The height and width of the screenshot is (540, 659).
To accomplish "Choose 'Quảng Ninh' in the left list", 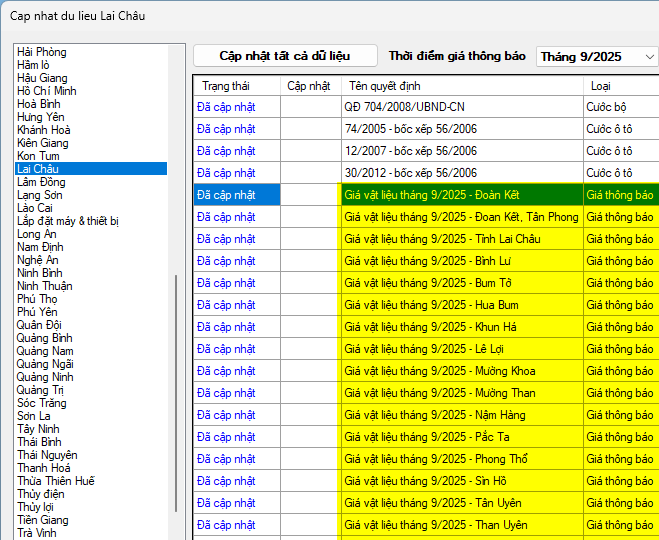I will coord(45,377).
